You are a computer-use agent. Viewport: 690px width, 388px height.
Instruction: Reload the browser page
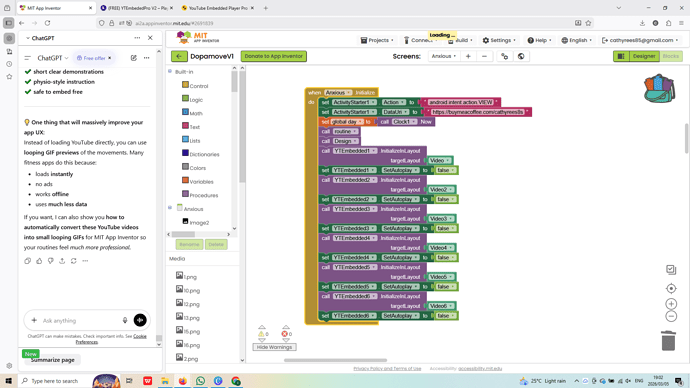[x=47, y=23]
